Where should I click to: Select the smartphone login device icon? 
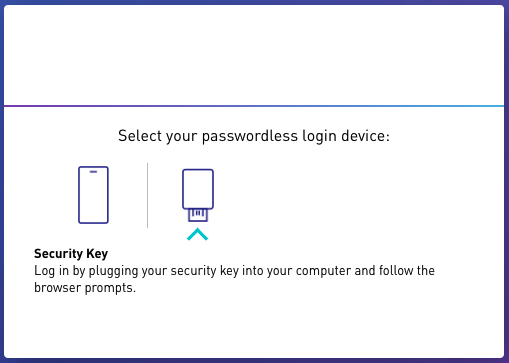[x=93, y=195]
